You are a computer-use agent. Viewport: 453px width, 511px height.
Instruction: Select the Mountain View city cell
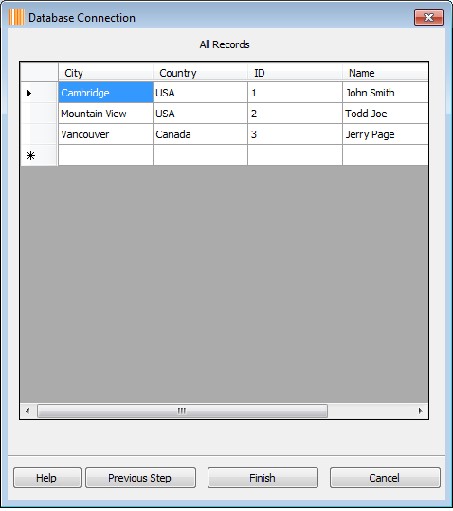106,113
